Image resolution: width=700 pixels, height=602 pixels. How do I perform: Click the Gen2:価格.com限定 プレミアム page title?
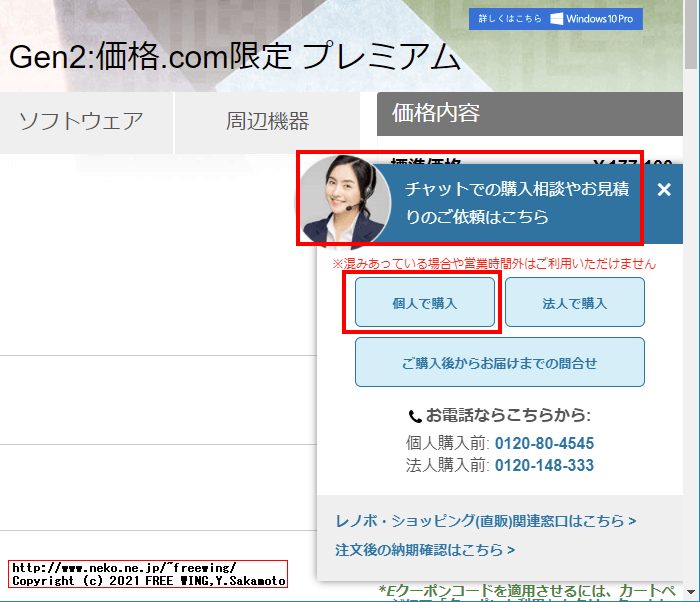tap(235, 57)
